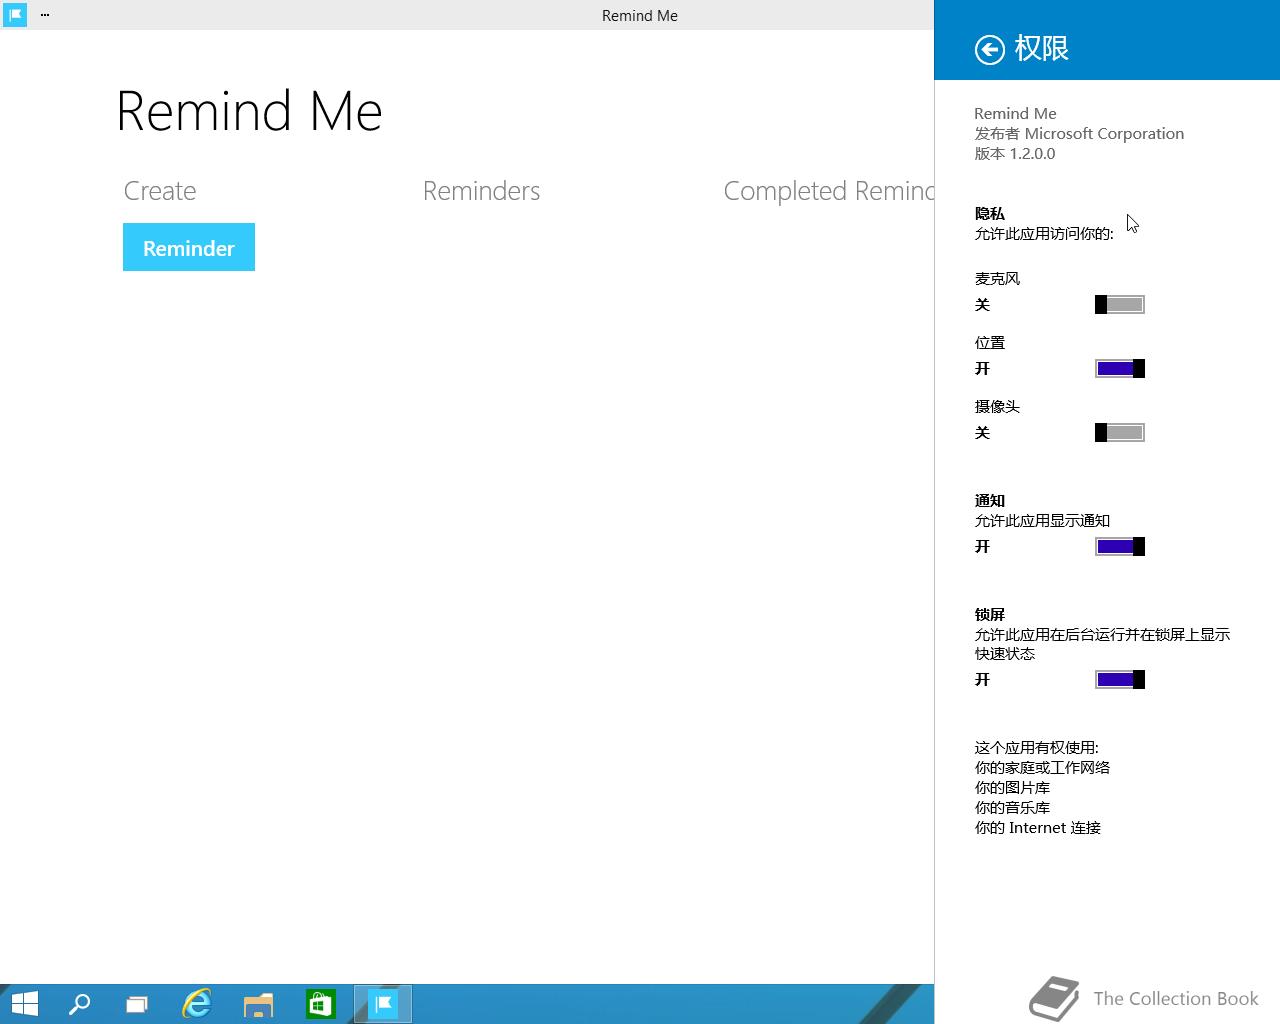The image size is (1280, 1024).
Task: Turn off the 锁屏 lock screen toggle
Action: pos(1120,680)
